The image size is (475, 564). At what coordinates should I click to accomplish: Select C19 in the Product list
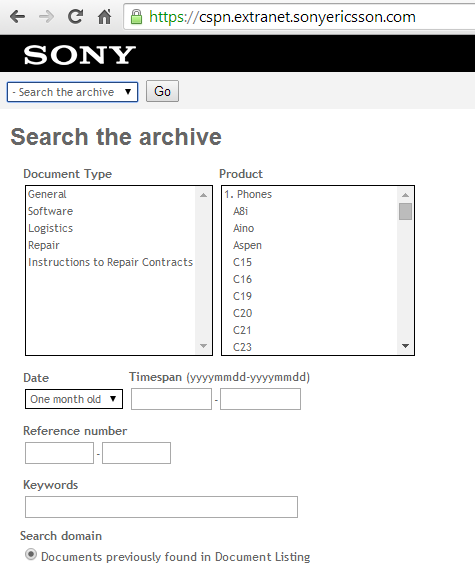(x=242, y=296)
